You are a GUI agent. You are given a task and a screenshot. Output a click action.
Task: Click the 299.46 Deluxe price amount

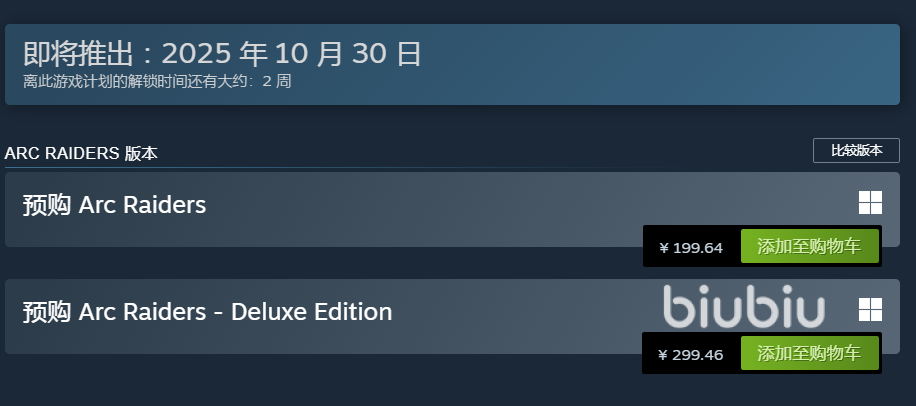coord(698,354)
